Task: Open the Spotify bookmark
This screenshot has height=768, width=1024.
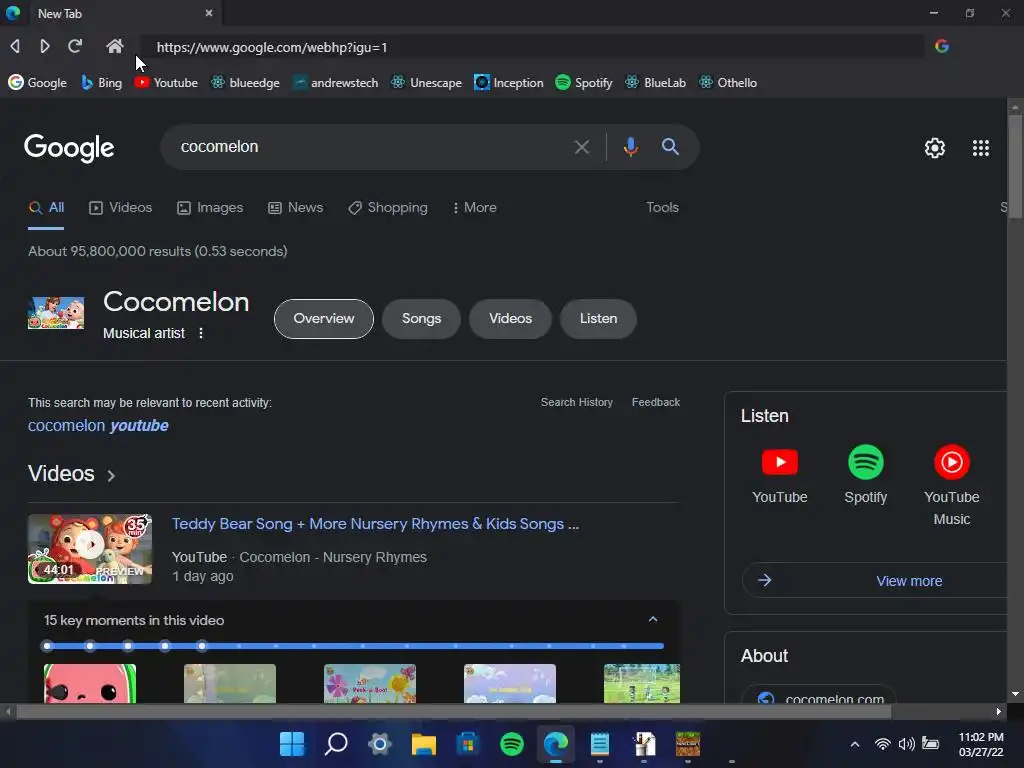Action: (584, 83)
